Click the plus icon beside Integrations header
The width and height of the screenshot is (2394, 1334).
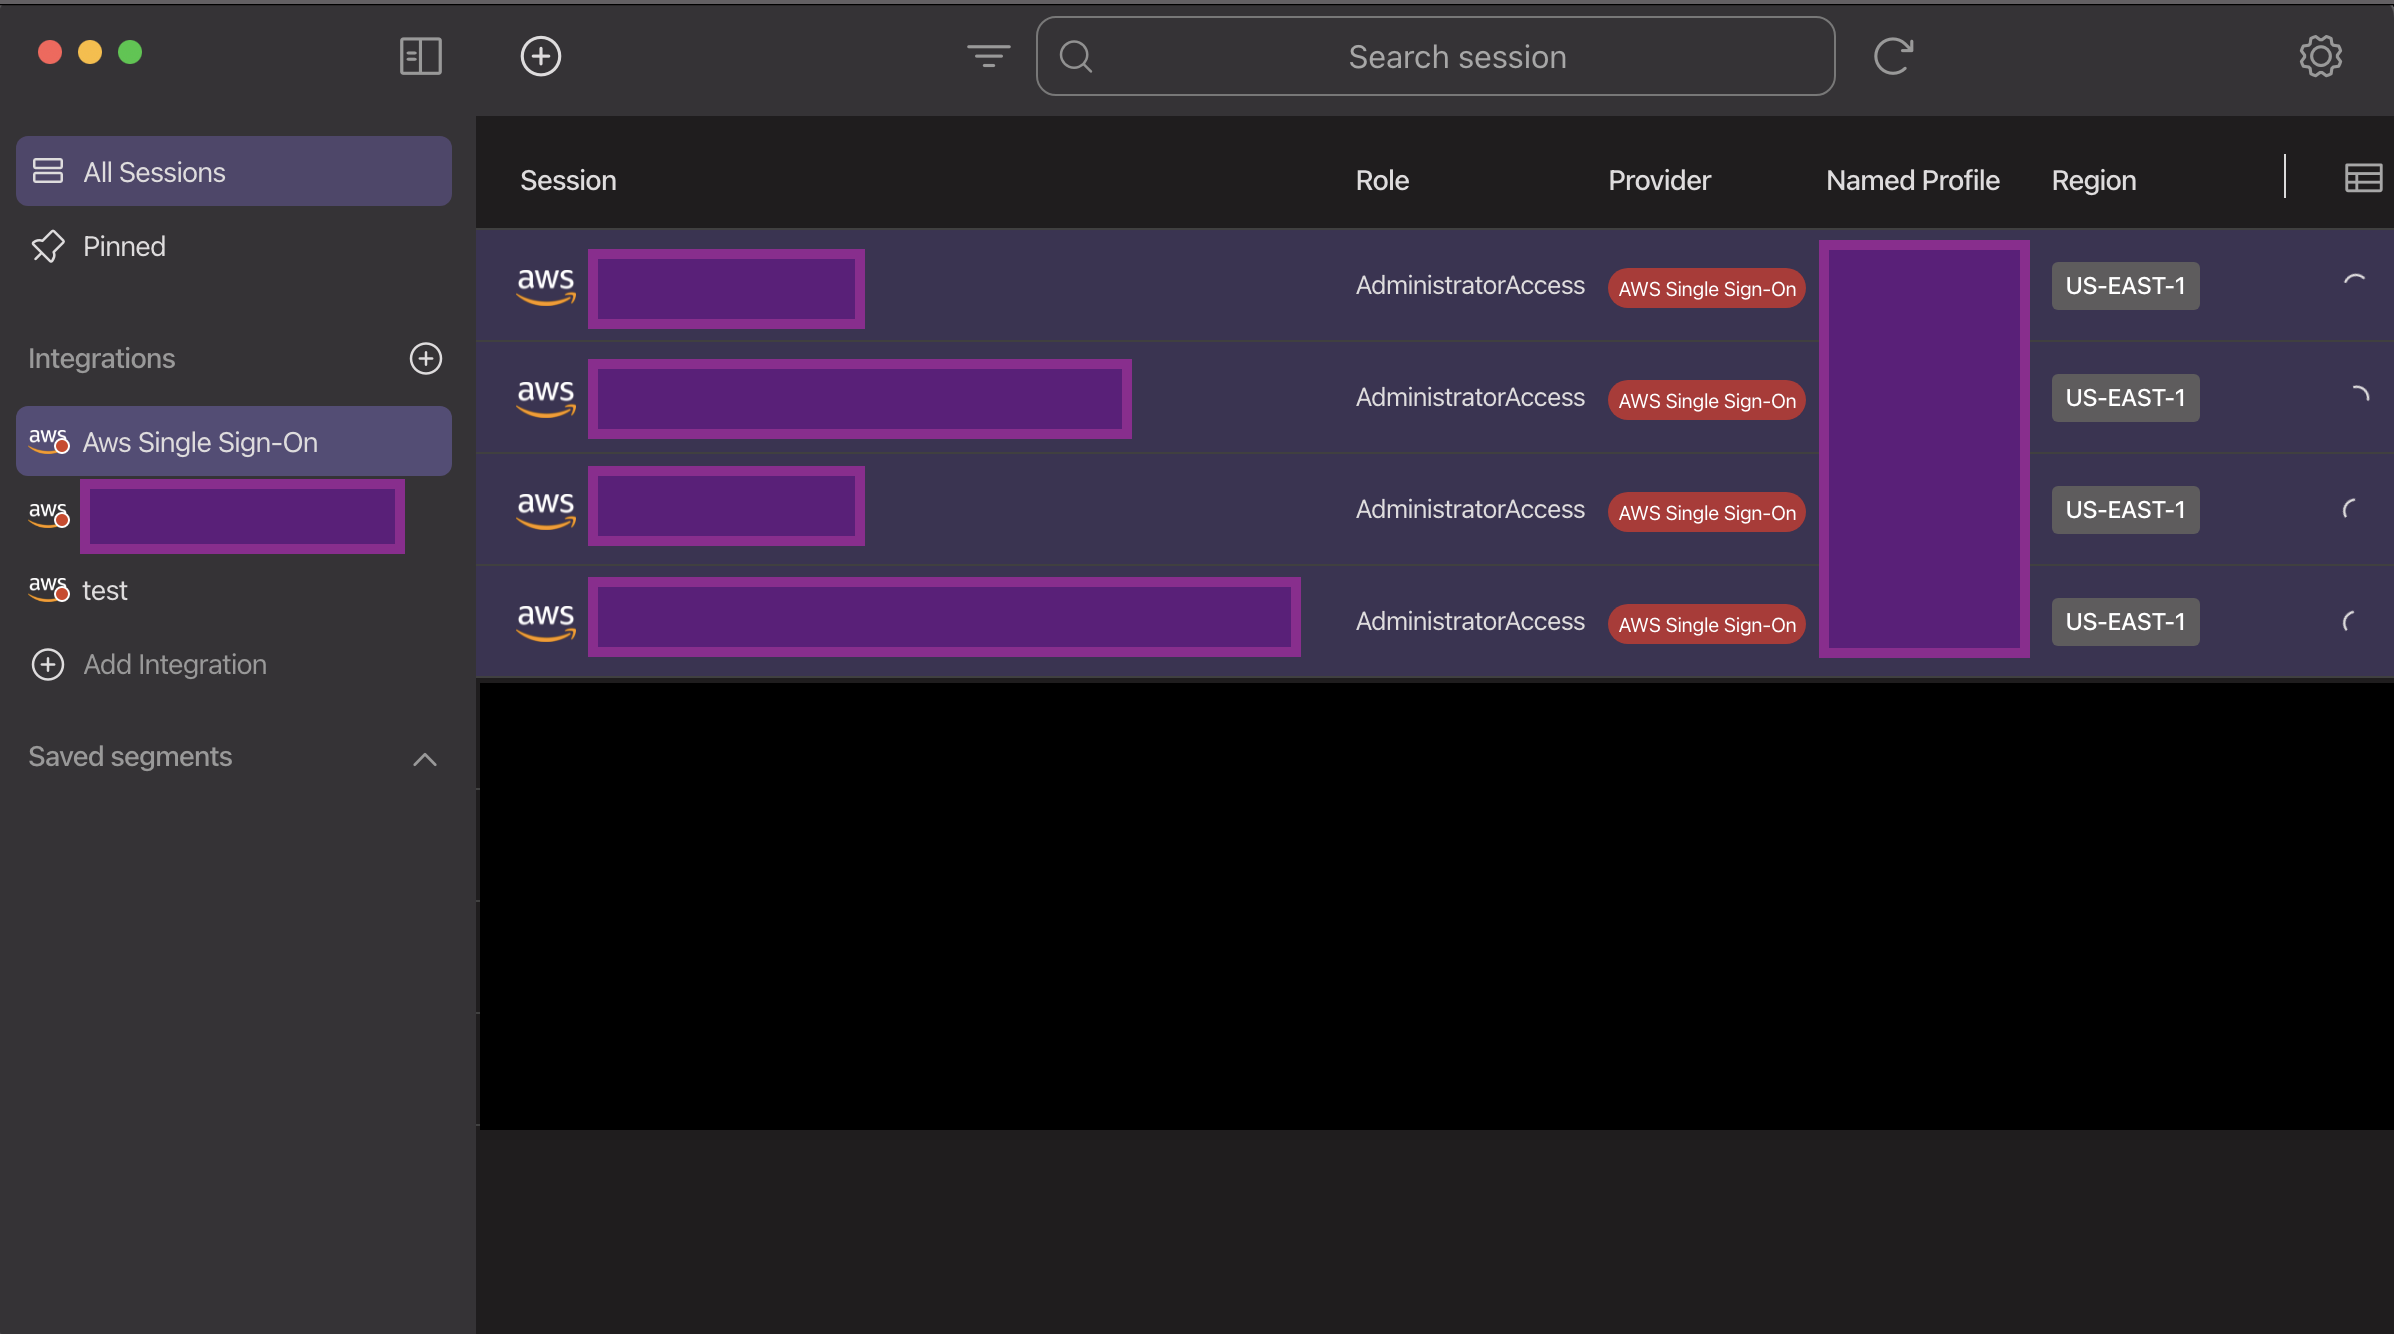click(x=425, y=359)
